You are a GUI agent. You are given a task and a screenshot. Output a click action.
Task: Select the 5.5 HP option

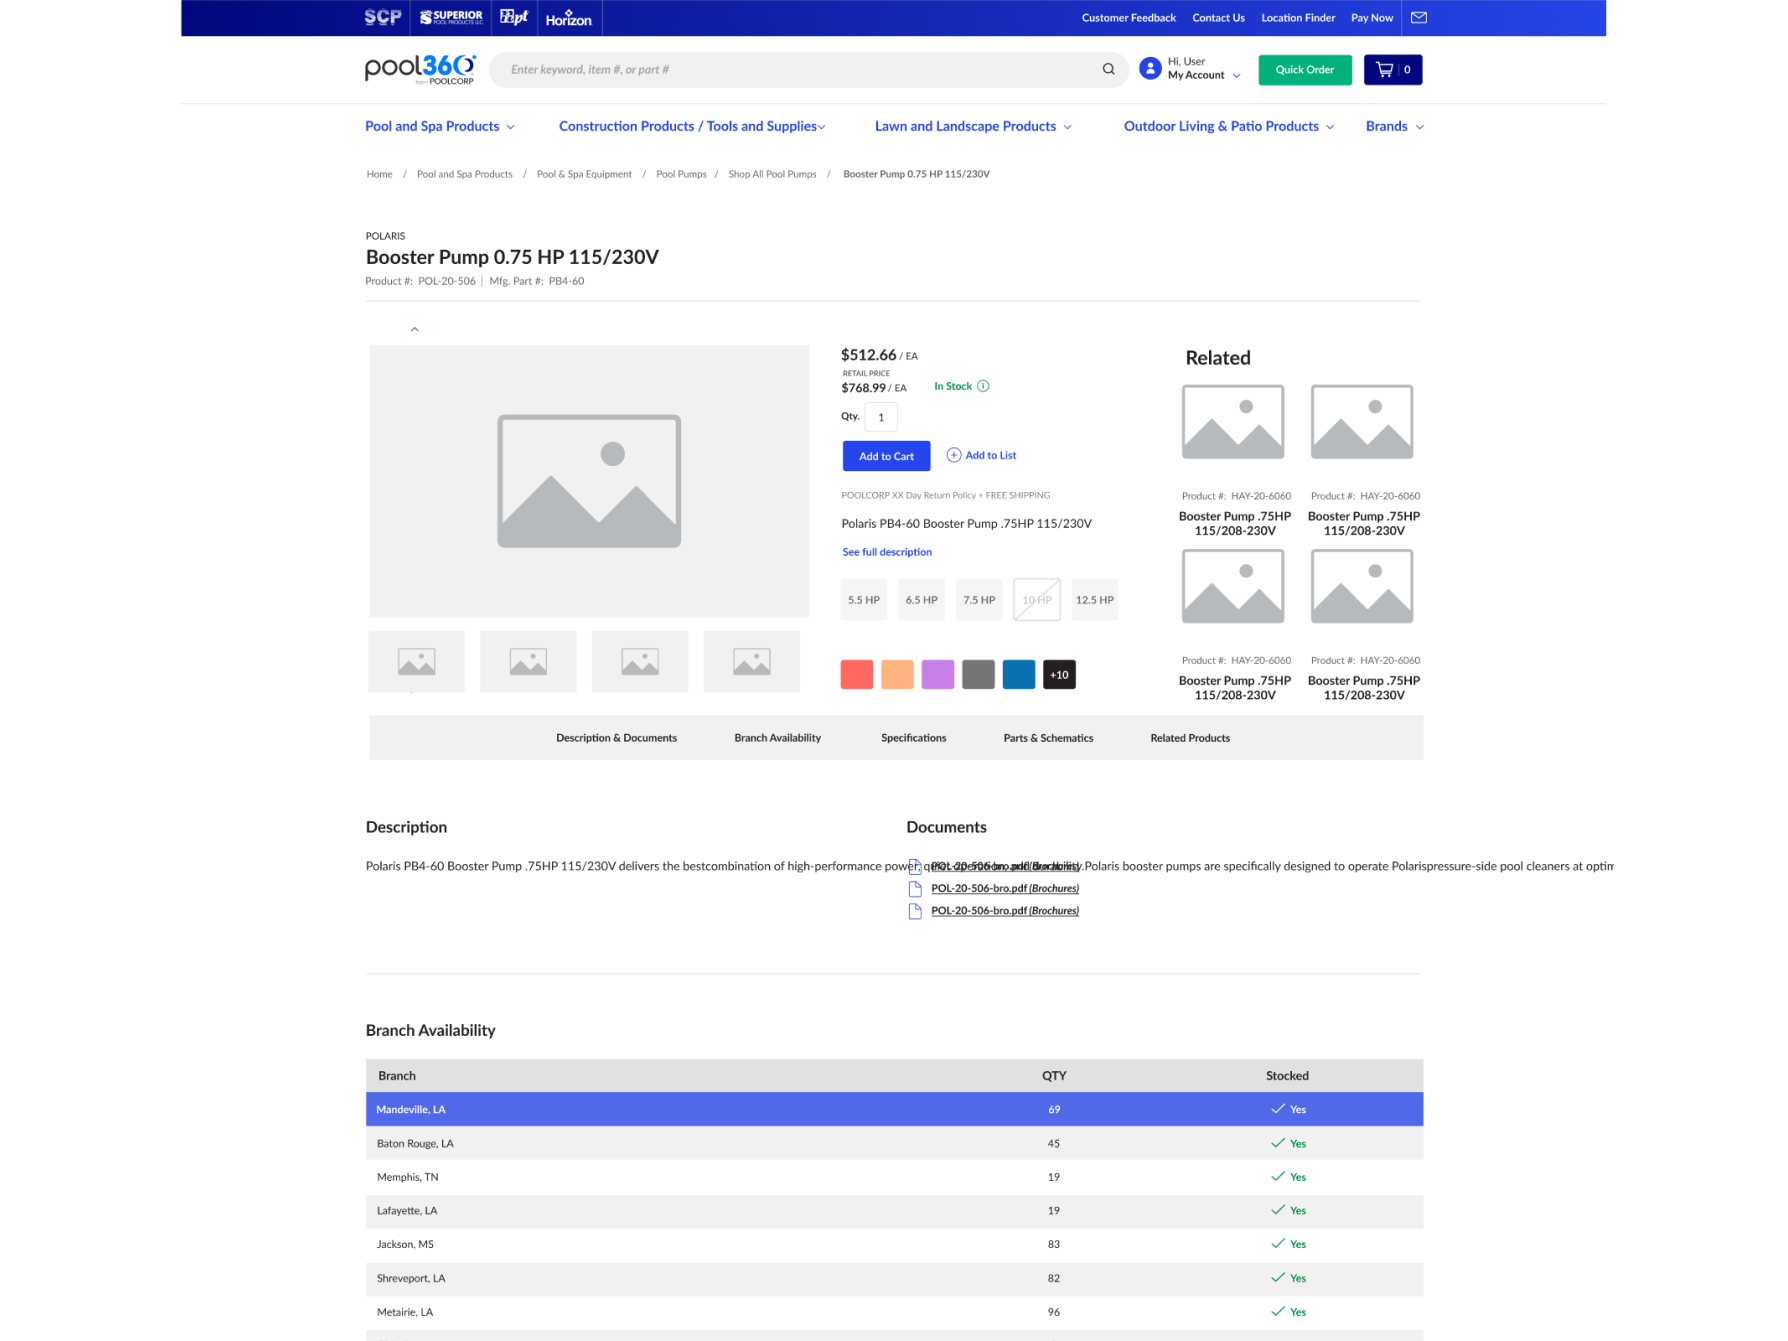[864, 600]
